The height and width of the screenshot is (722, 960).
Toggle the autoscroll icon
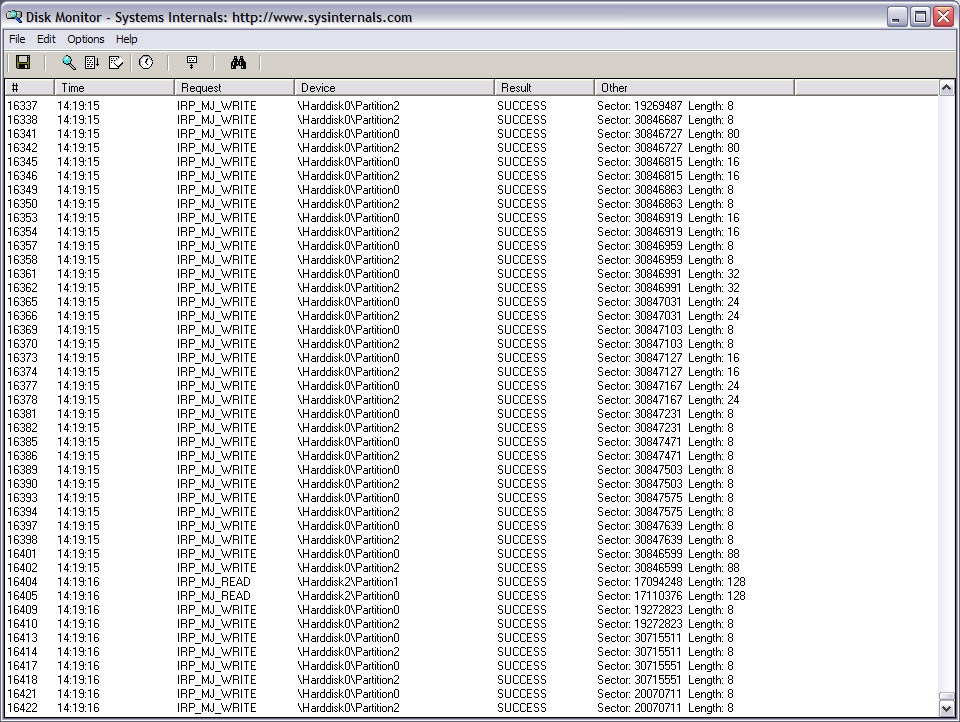point(92,62)
